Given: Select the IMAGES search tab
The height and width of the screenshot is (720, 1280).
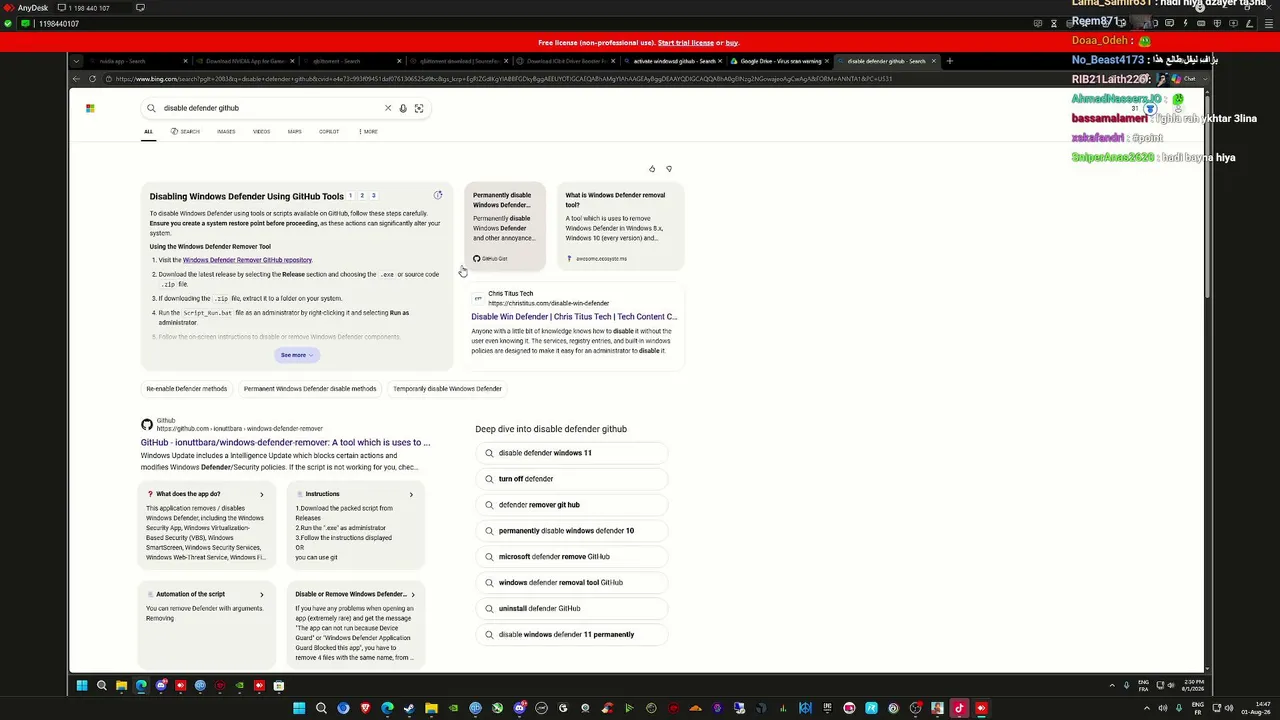Looking at the screenshot, I should click(226, 131).
